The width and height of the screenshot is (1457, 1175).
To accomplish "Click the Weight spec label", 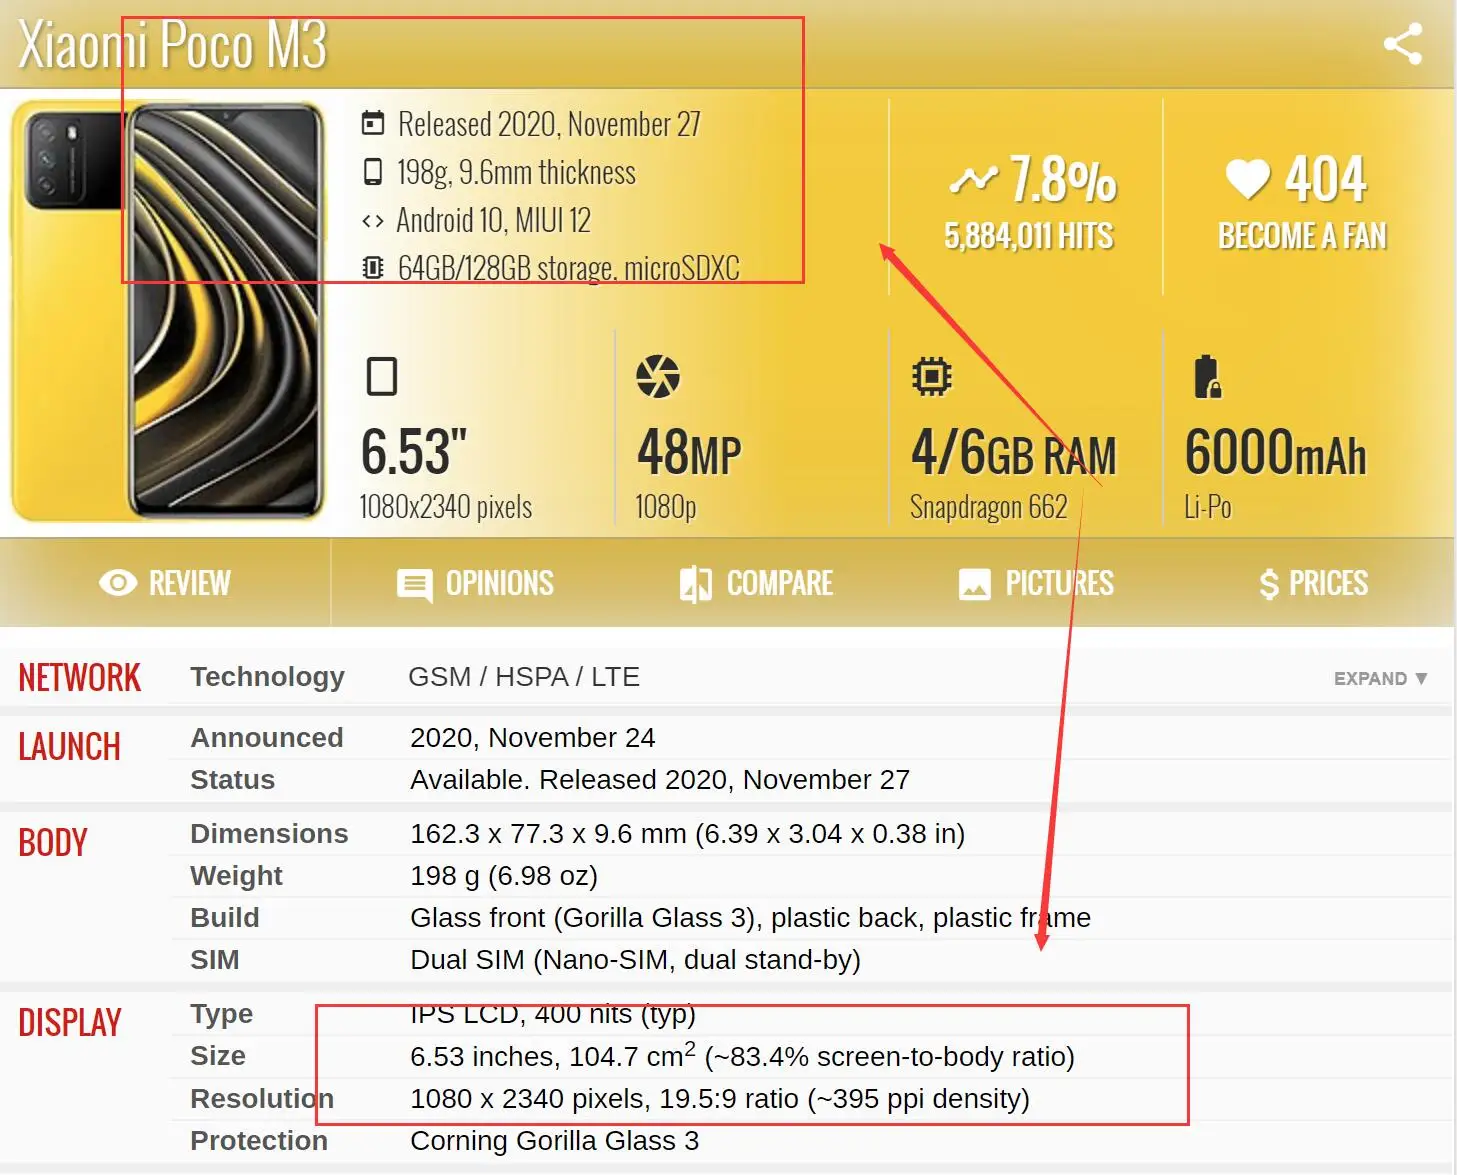I will [x=236, y=876].
